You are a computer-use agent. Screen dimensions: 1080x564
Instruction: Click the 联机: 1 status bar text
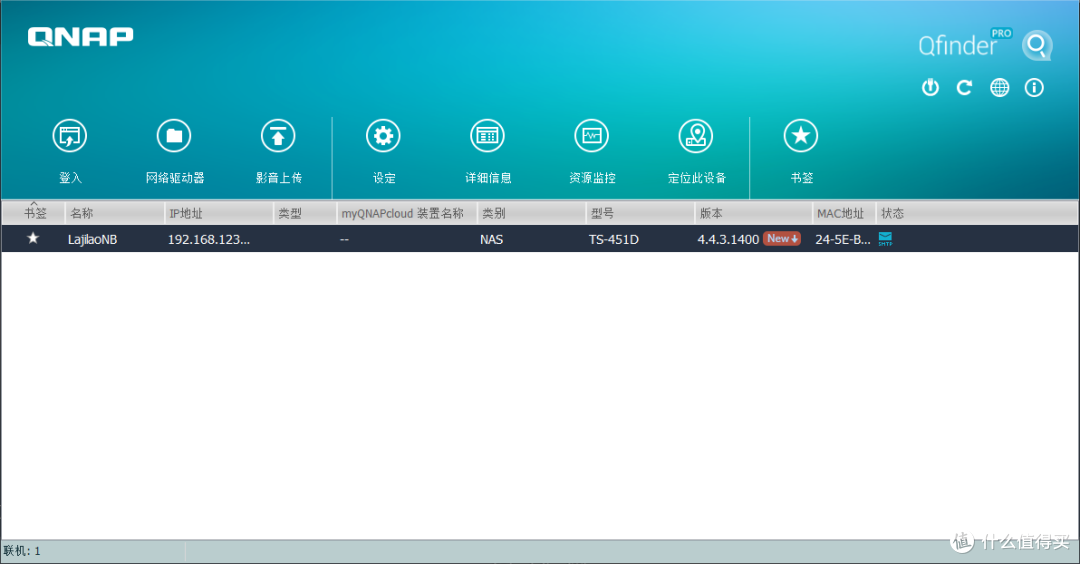pyautogui.click(x=22, y=551)
